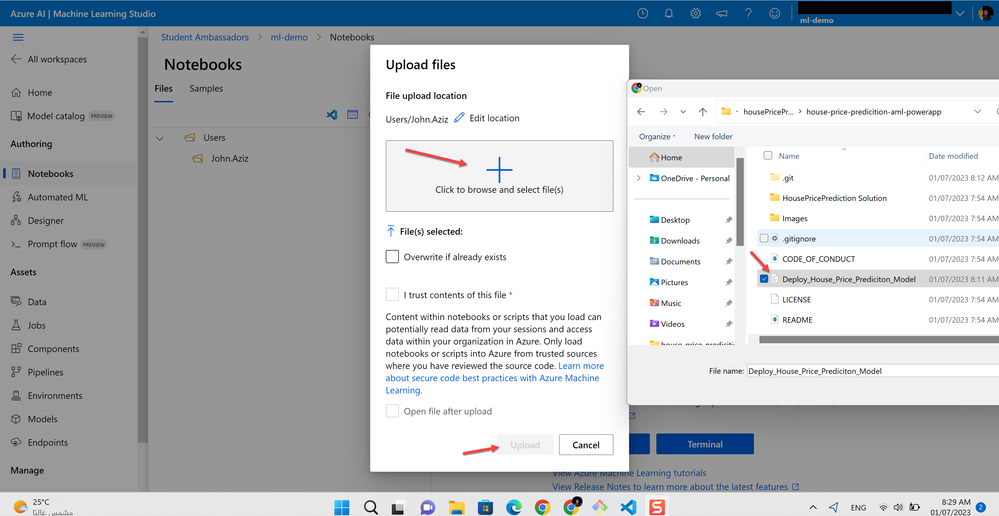Click the smiley face feedback icon
Screen dimensions: 999x516
point(775,13)
